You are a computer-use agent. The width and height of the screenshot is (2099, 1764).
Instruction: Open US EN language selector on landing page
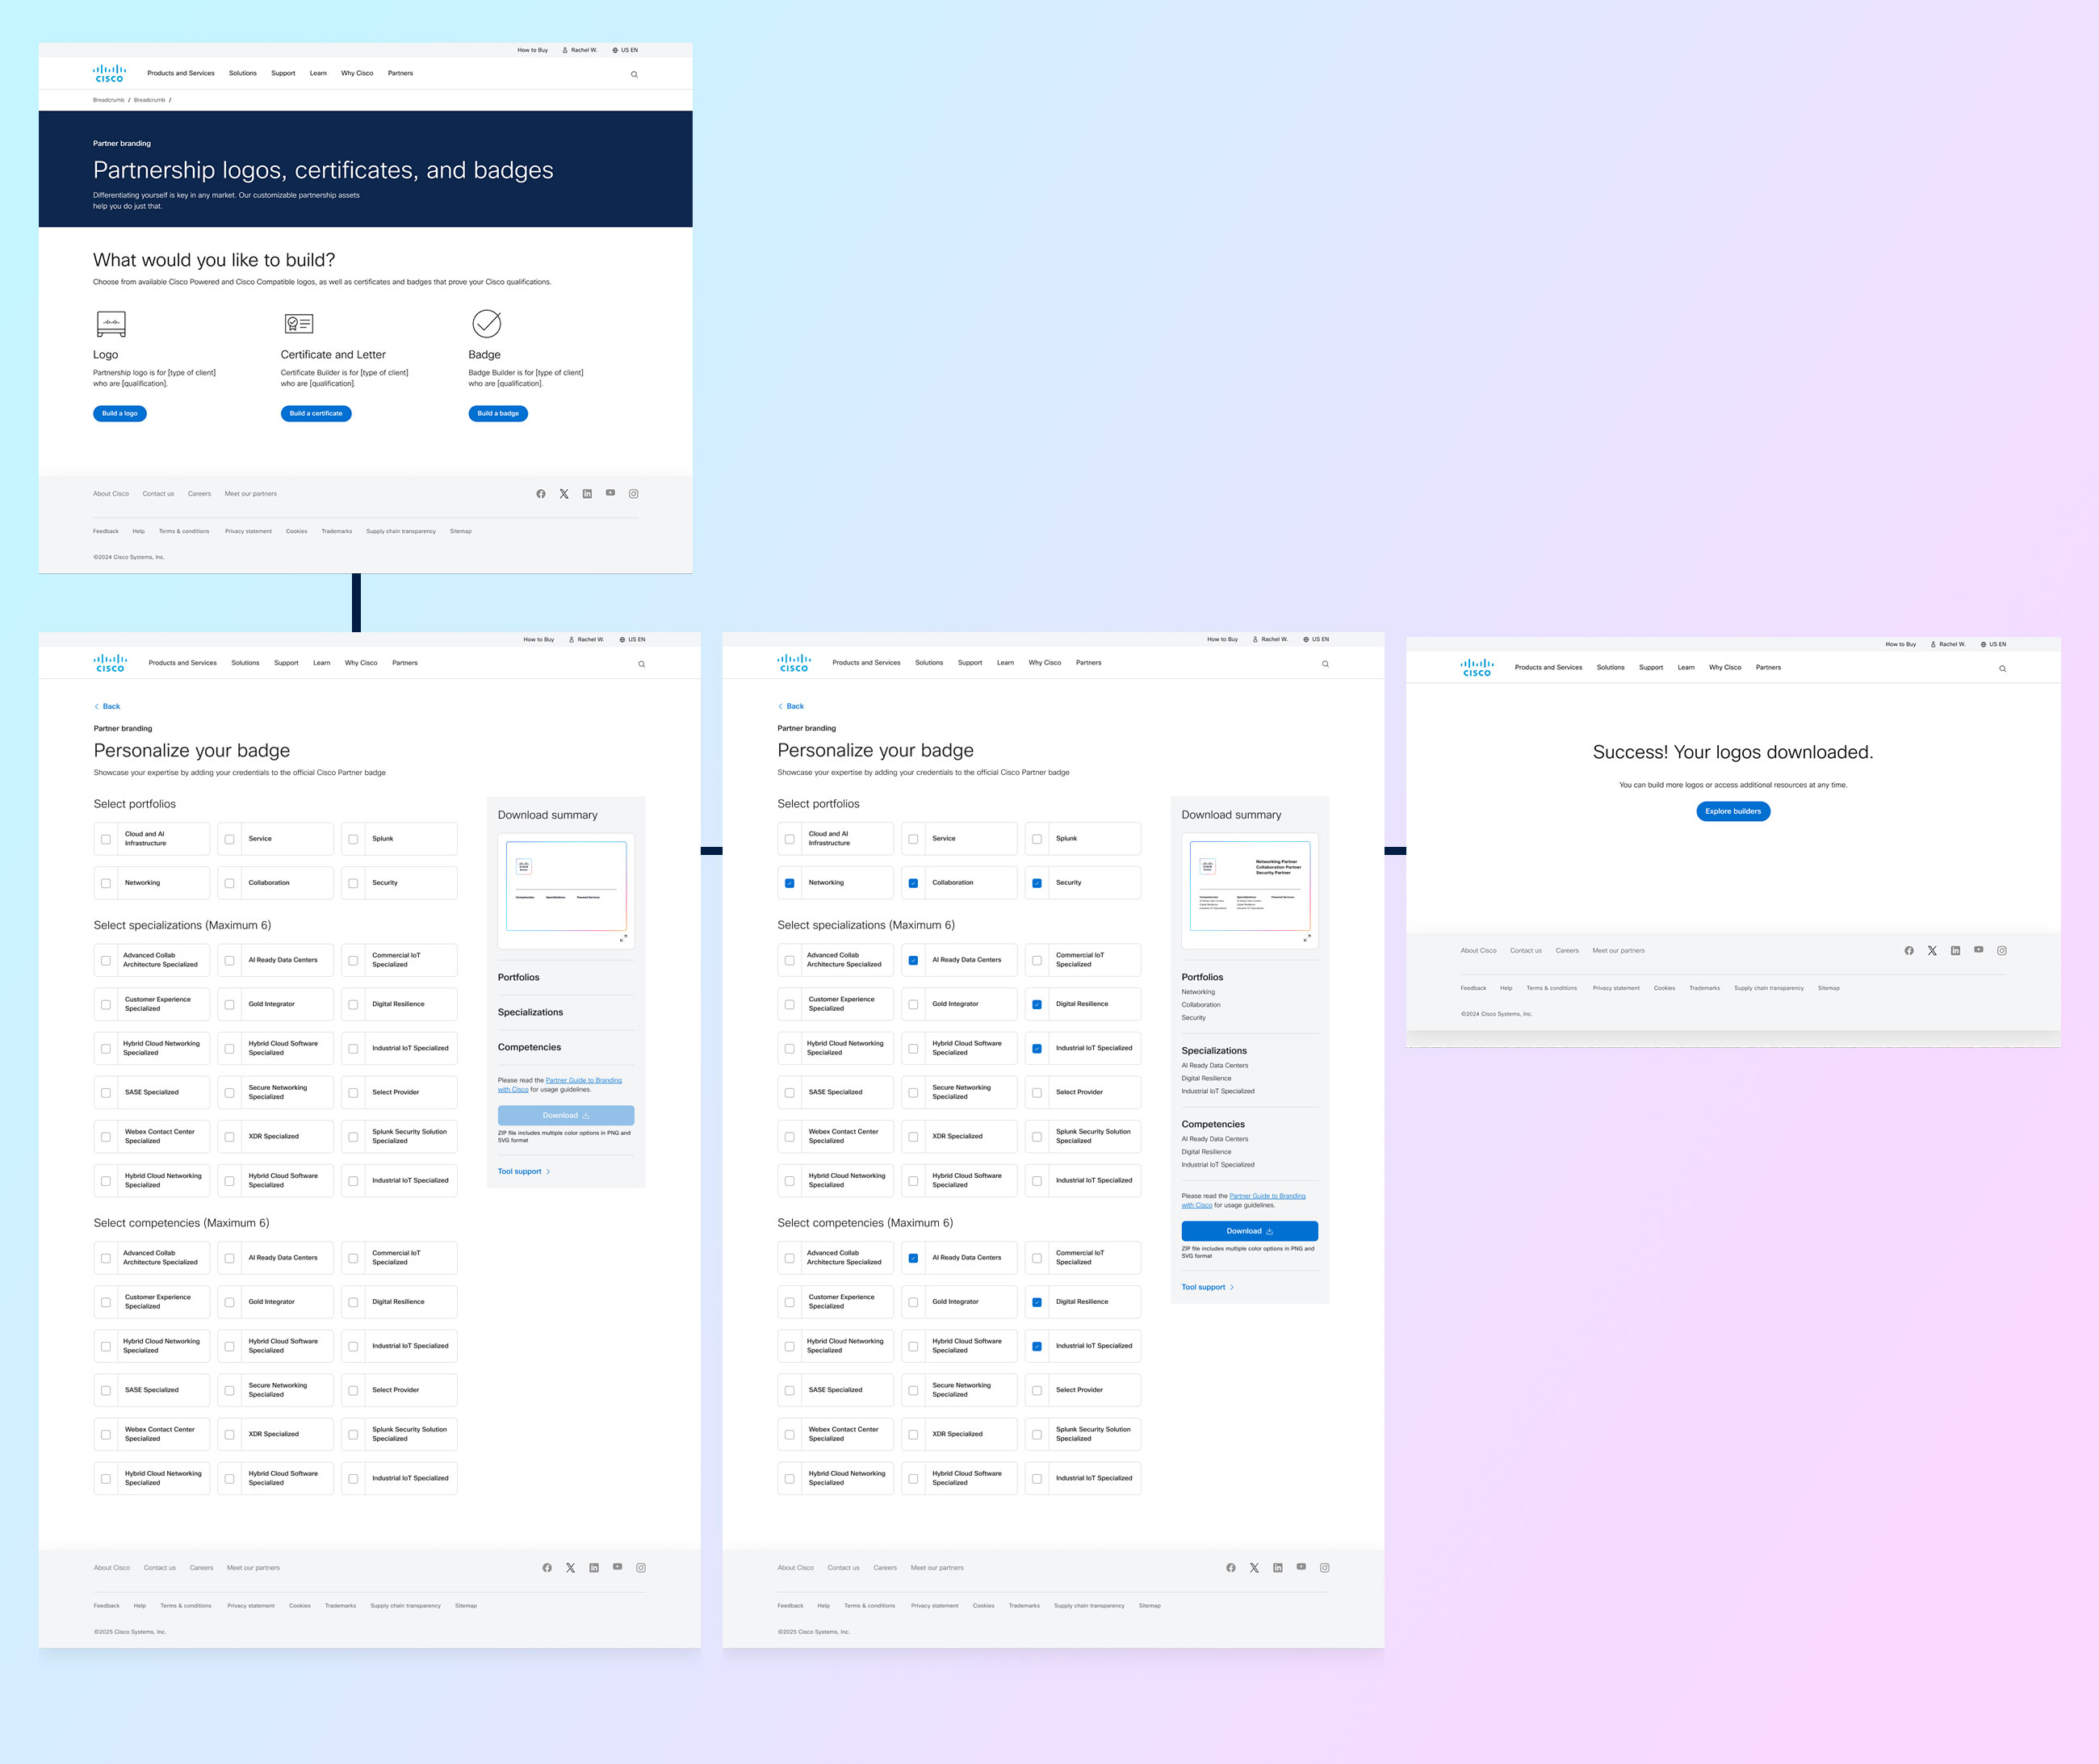coord(625,50)
